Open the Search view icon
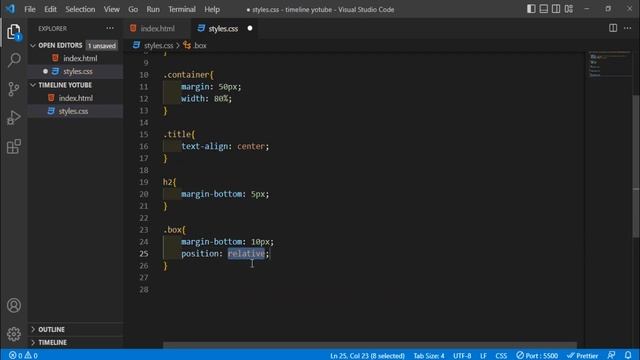Screen dimensions: 640x360 click(14, 60)
